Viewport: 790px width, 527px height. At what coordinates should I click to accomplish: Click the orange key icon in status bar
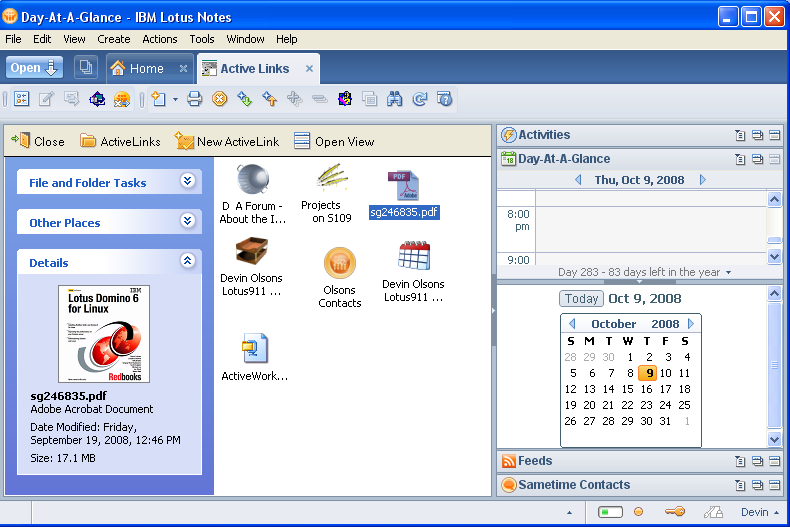coord(675,512)
